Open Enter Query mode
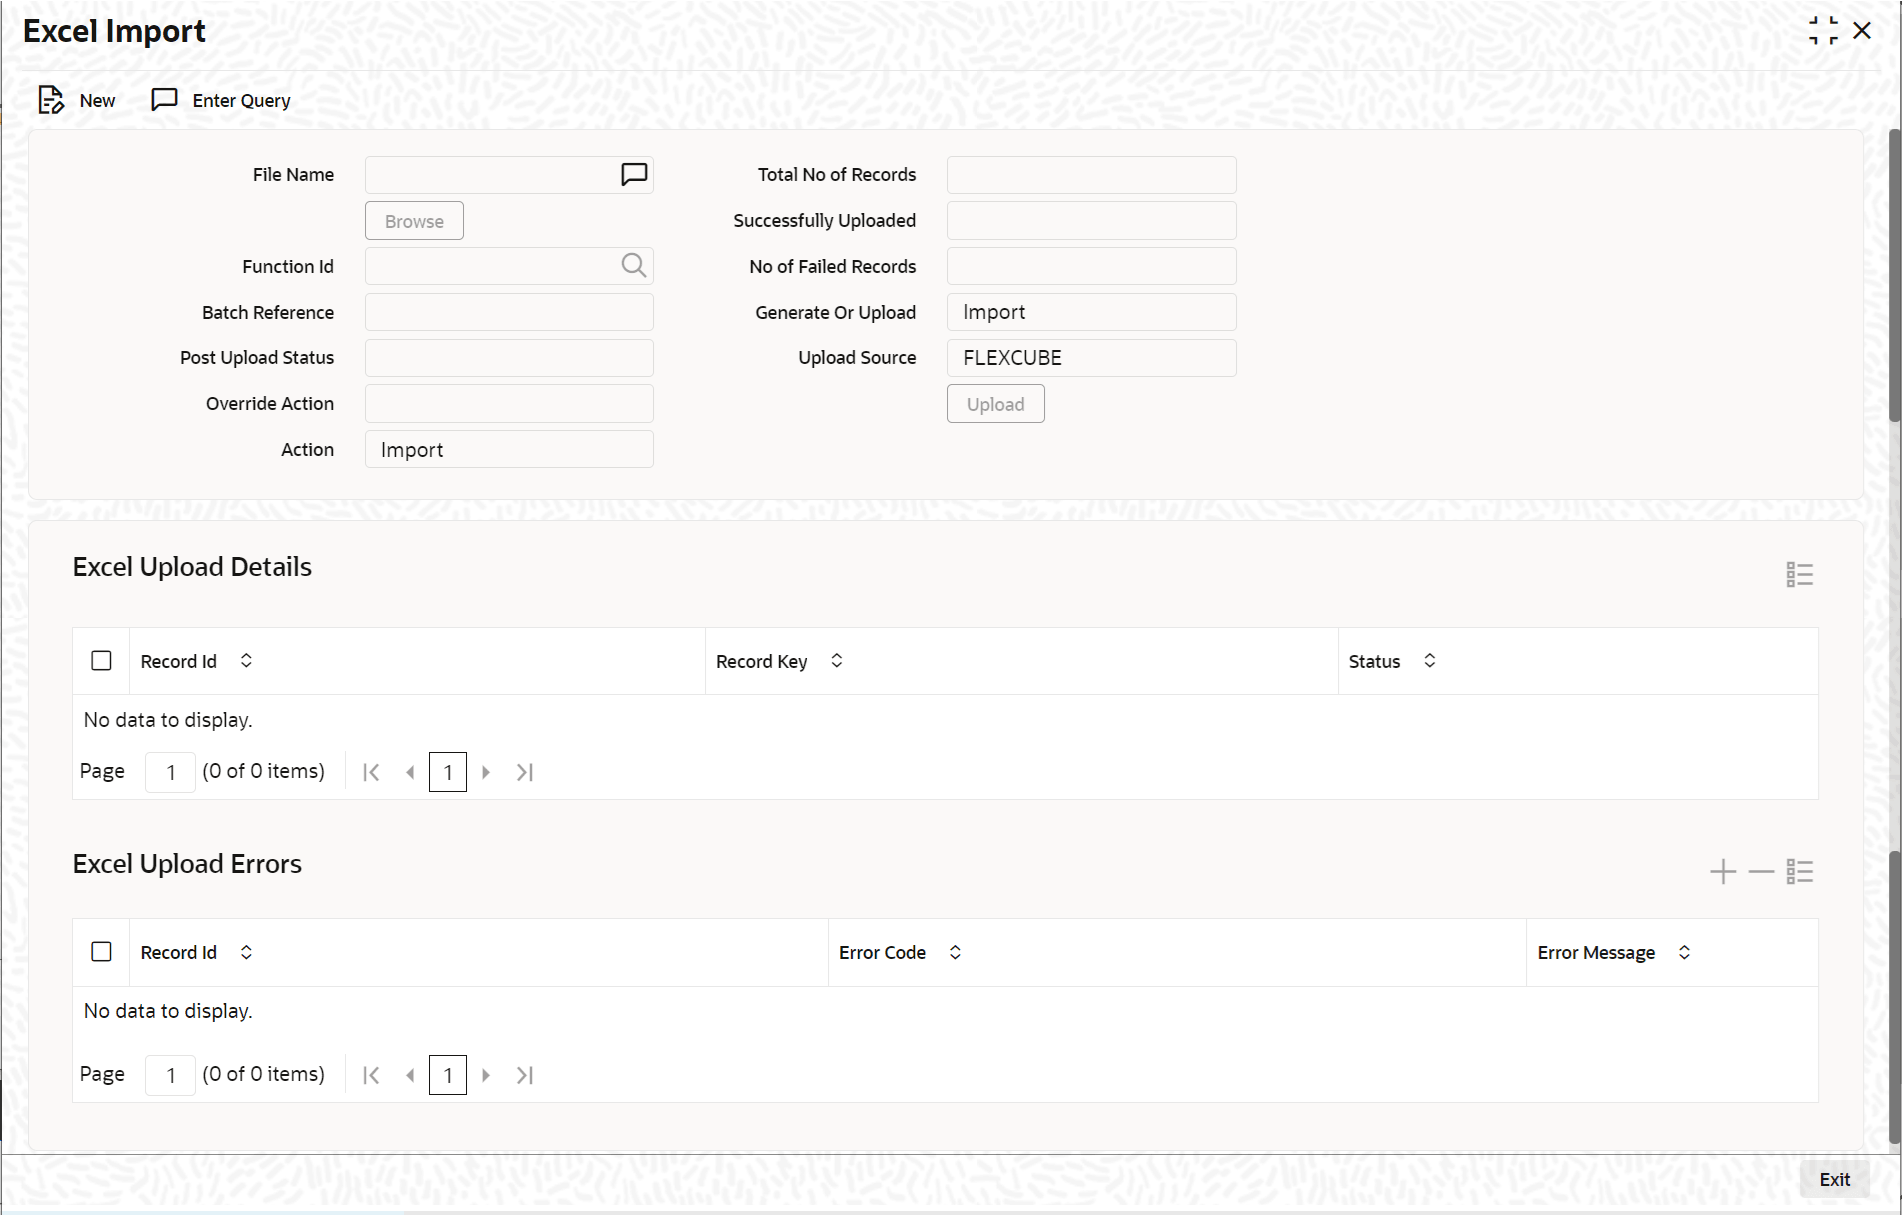The height and width of the screenshot is (1215, 1903). (x=220, y=100)
